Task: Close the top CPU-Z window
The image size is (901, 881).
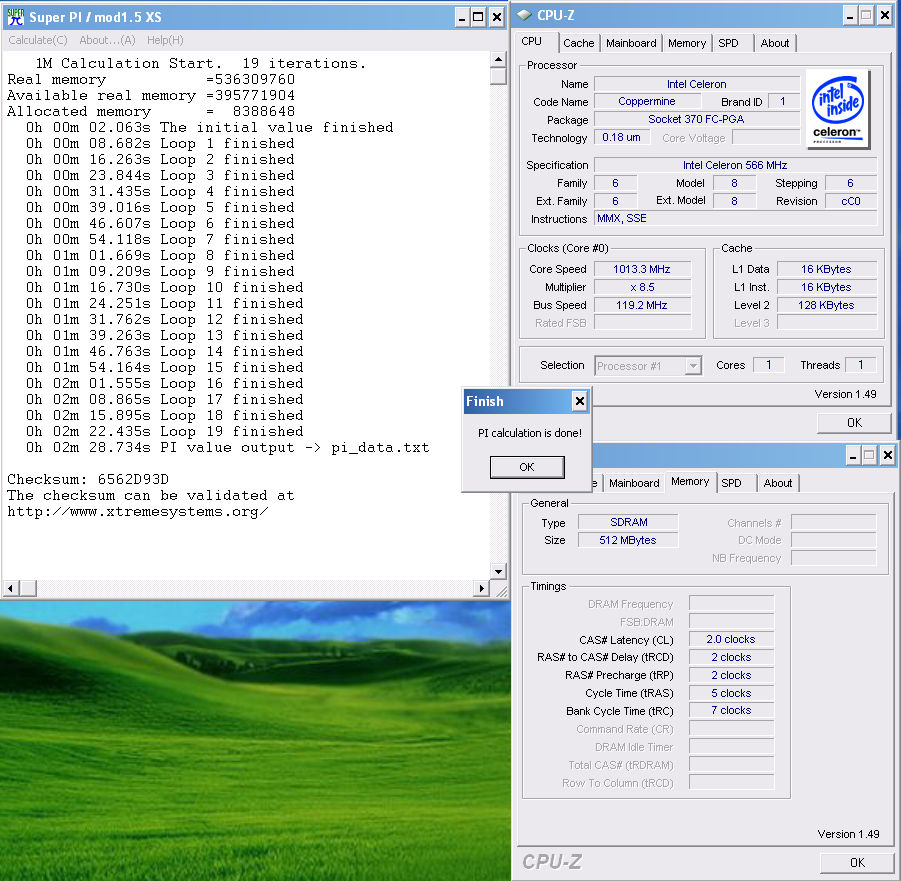Action: point(885,16)
